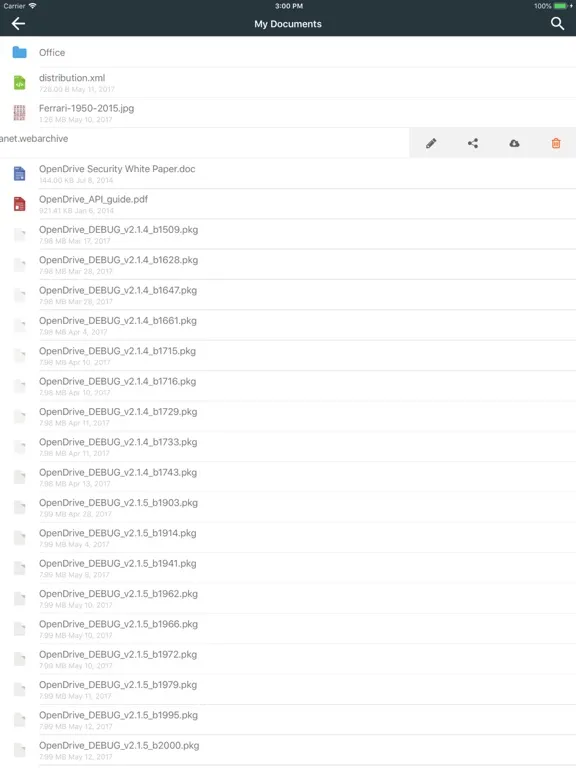Viewport: 576px width, 768px height.
Task: Click file icon beside b1661.pkg
Action: [20, 326]
